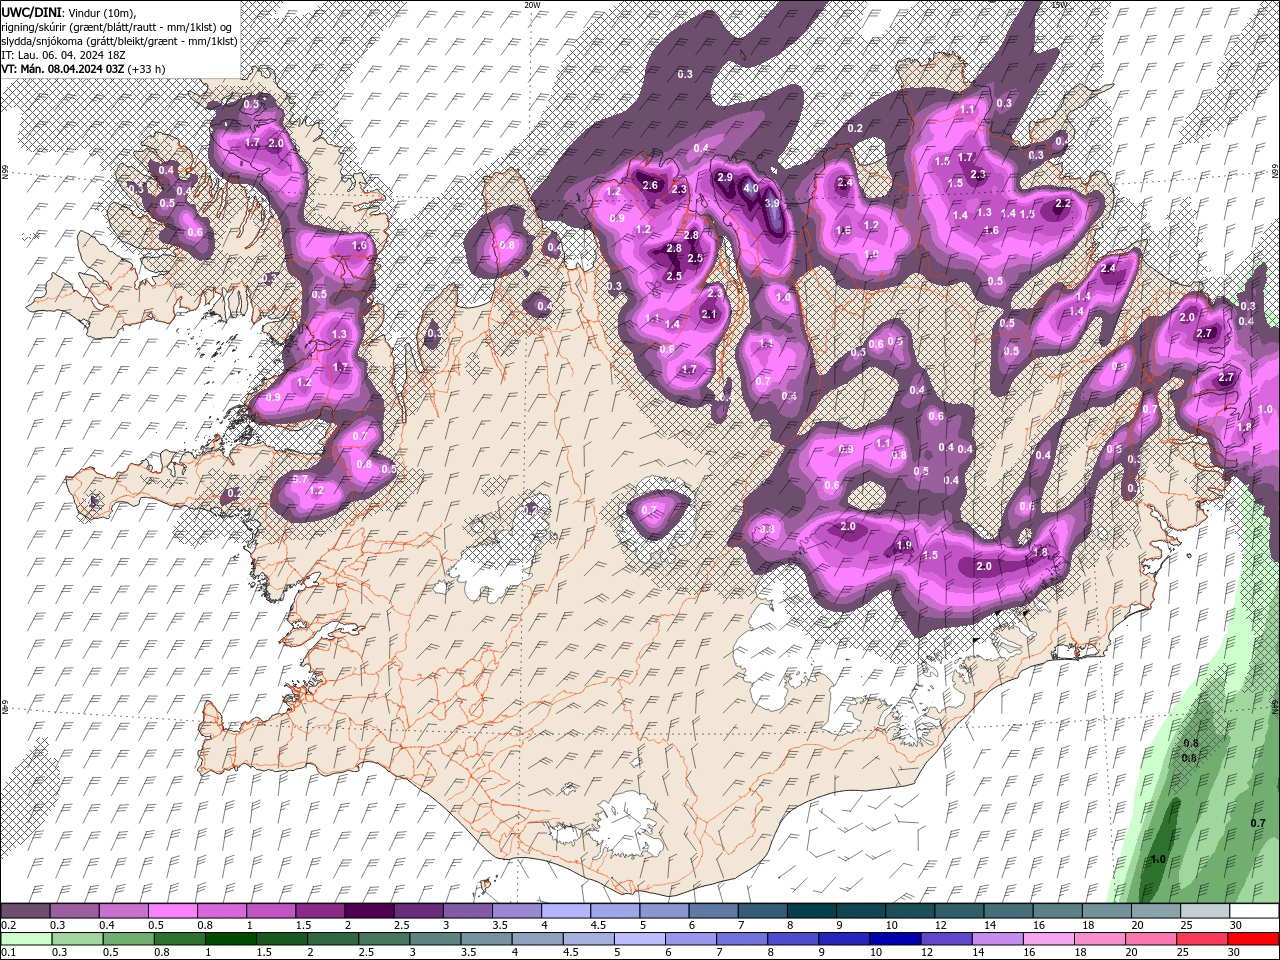Click the '12' label on the rain scale

coord(927,953)
